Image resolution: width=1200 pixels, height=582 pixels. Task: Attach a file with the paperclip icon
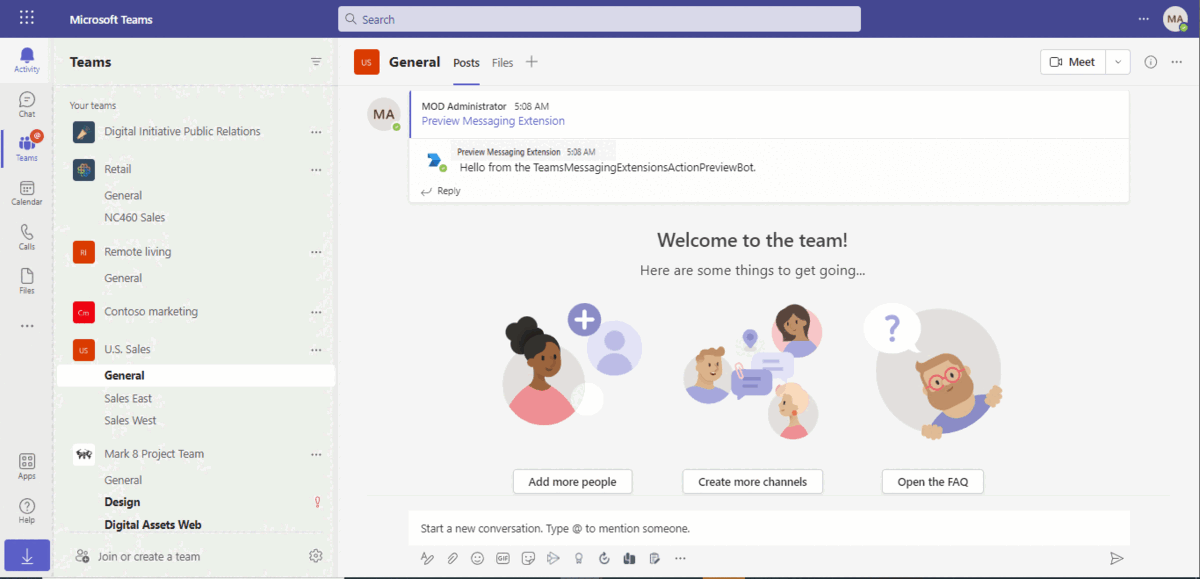point(452,558)
